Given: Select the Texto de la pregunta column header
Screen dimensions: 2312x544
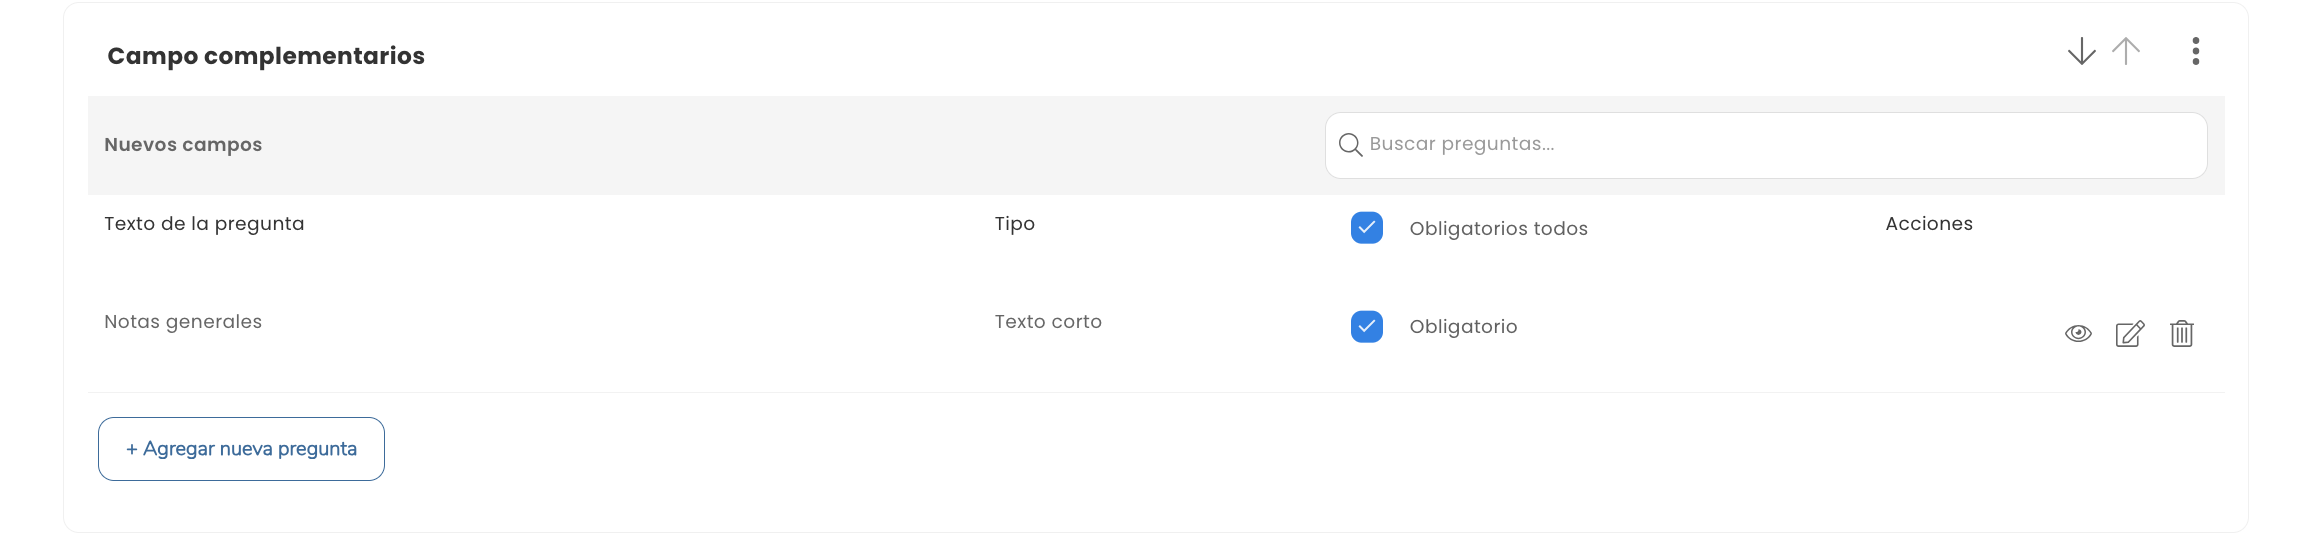Looking at the screenshot, I should coord(204,224).
